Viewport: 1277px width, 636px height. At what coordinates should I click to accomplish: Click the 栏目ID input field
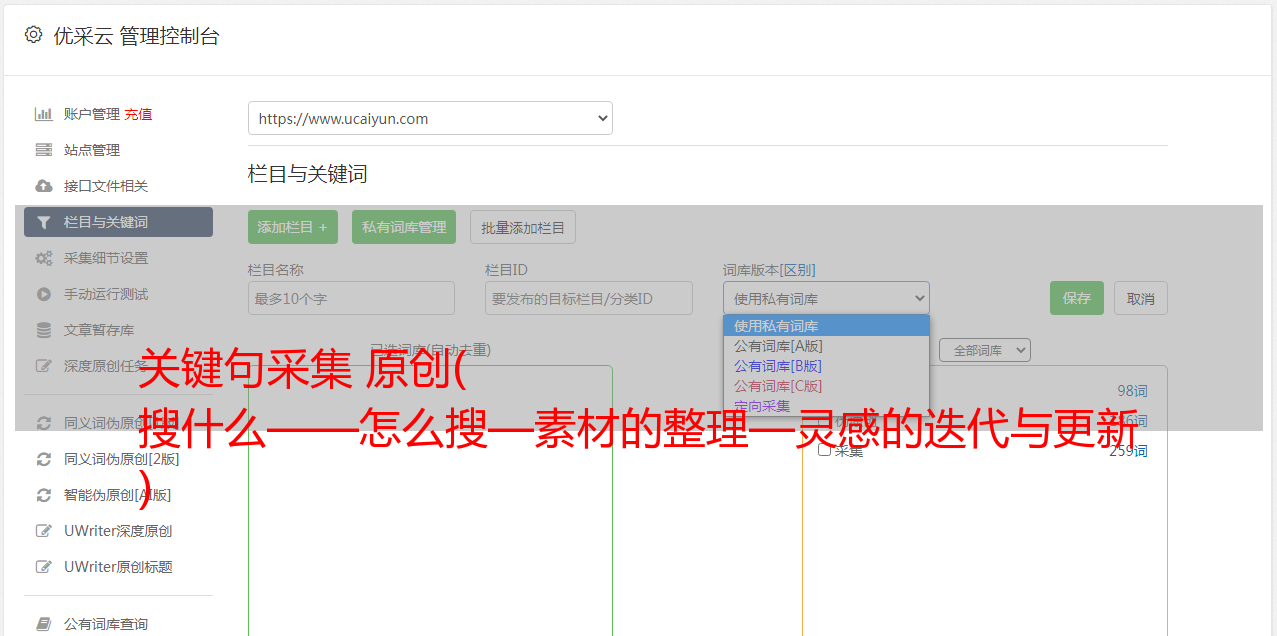point(589,298)
